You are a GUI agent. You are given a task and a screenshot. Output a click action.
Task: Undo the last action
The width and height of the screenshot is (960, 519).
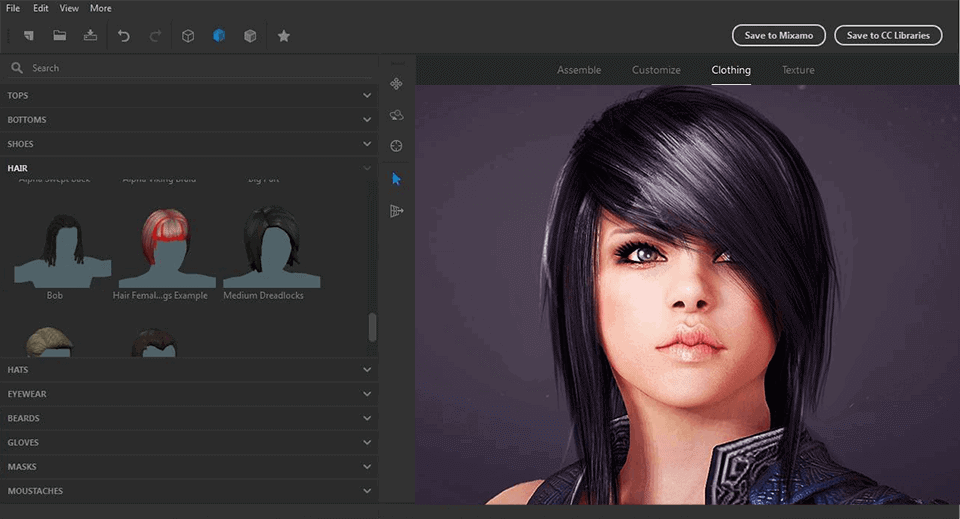coord(124,36)
